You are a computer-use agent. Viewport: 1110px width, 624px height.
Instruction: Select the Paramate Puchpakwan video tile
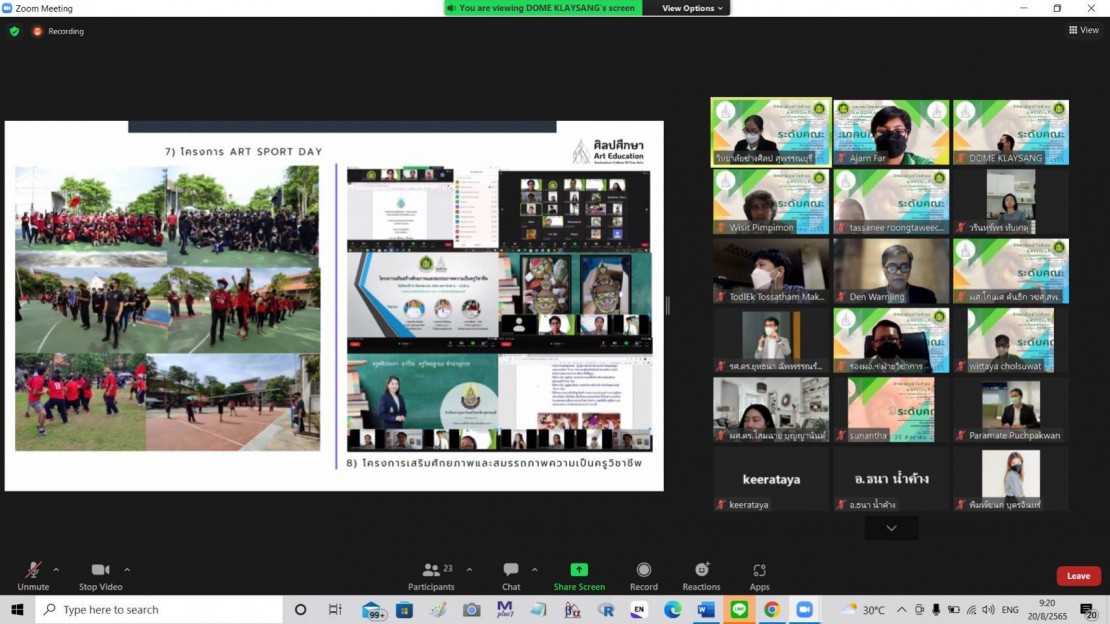[x=1011, y=410]
